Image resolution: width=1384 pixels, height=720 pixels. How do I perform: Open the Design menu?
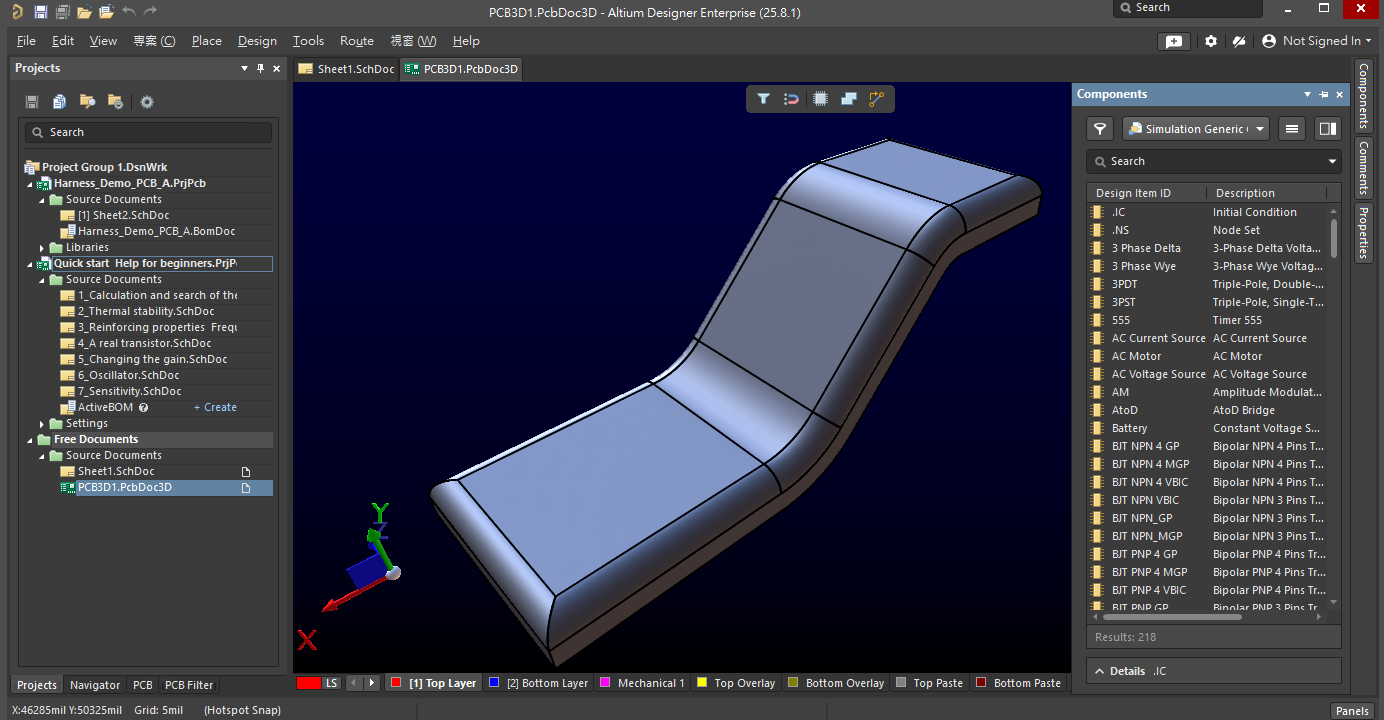257,41
